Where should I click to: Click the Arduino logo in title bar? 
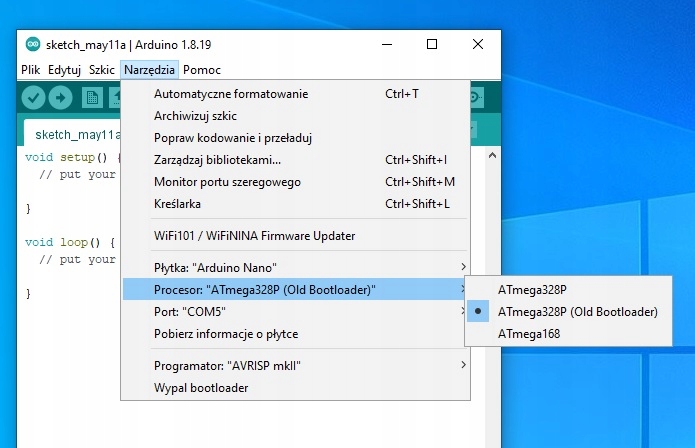coord(33,44)
